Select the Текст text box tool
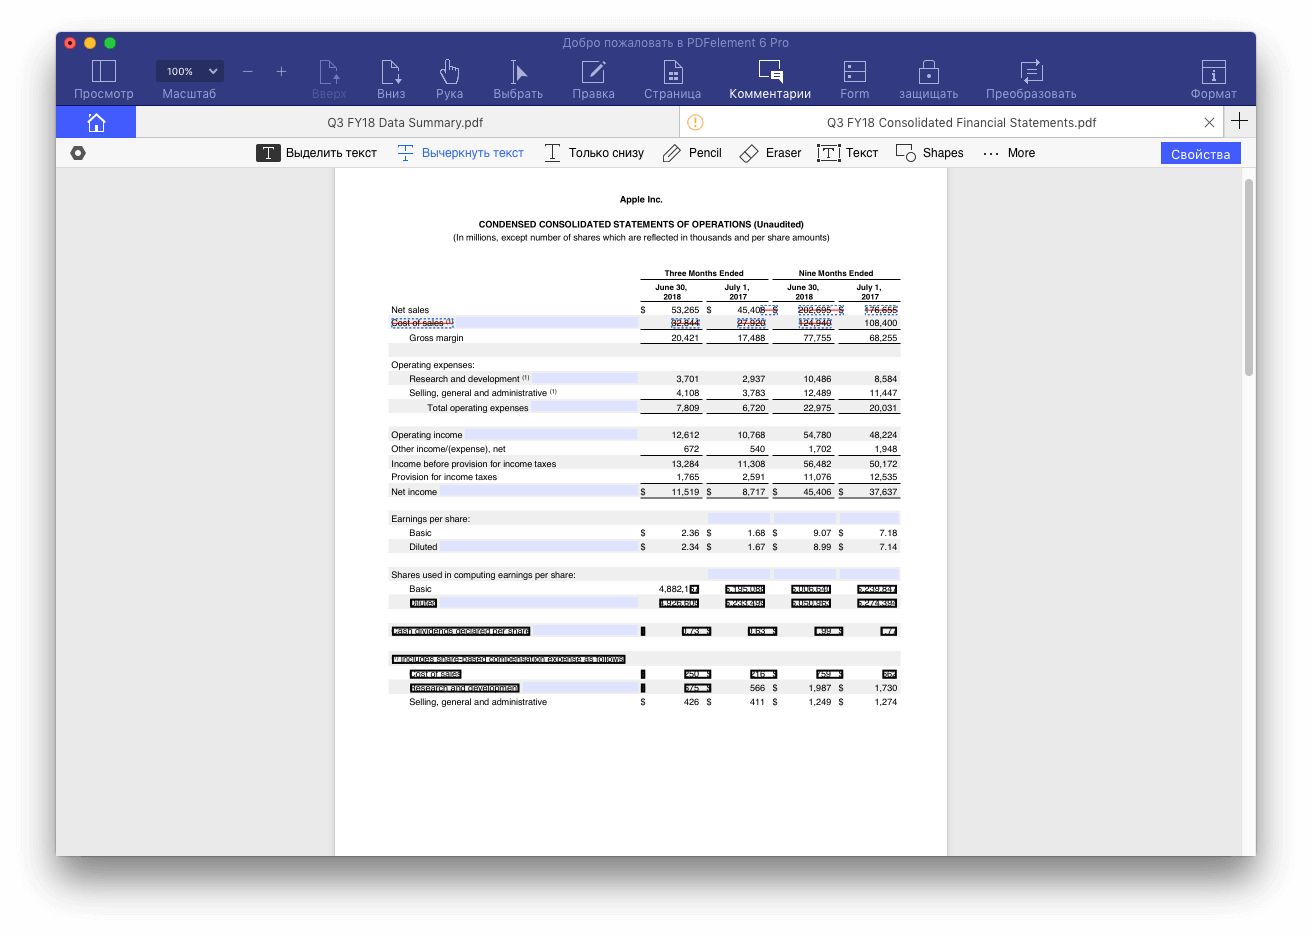 (848, 153)
